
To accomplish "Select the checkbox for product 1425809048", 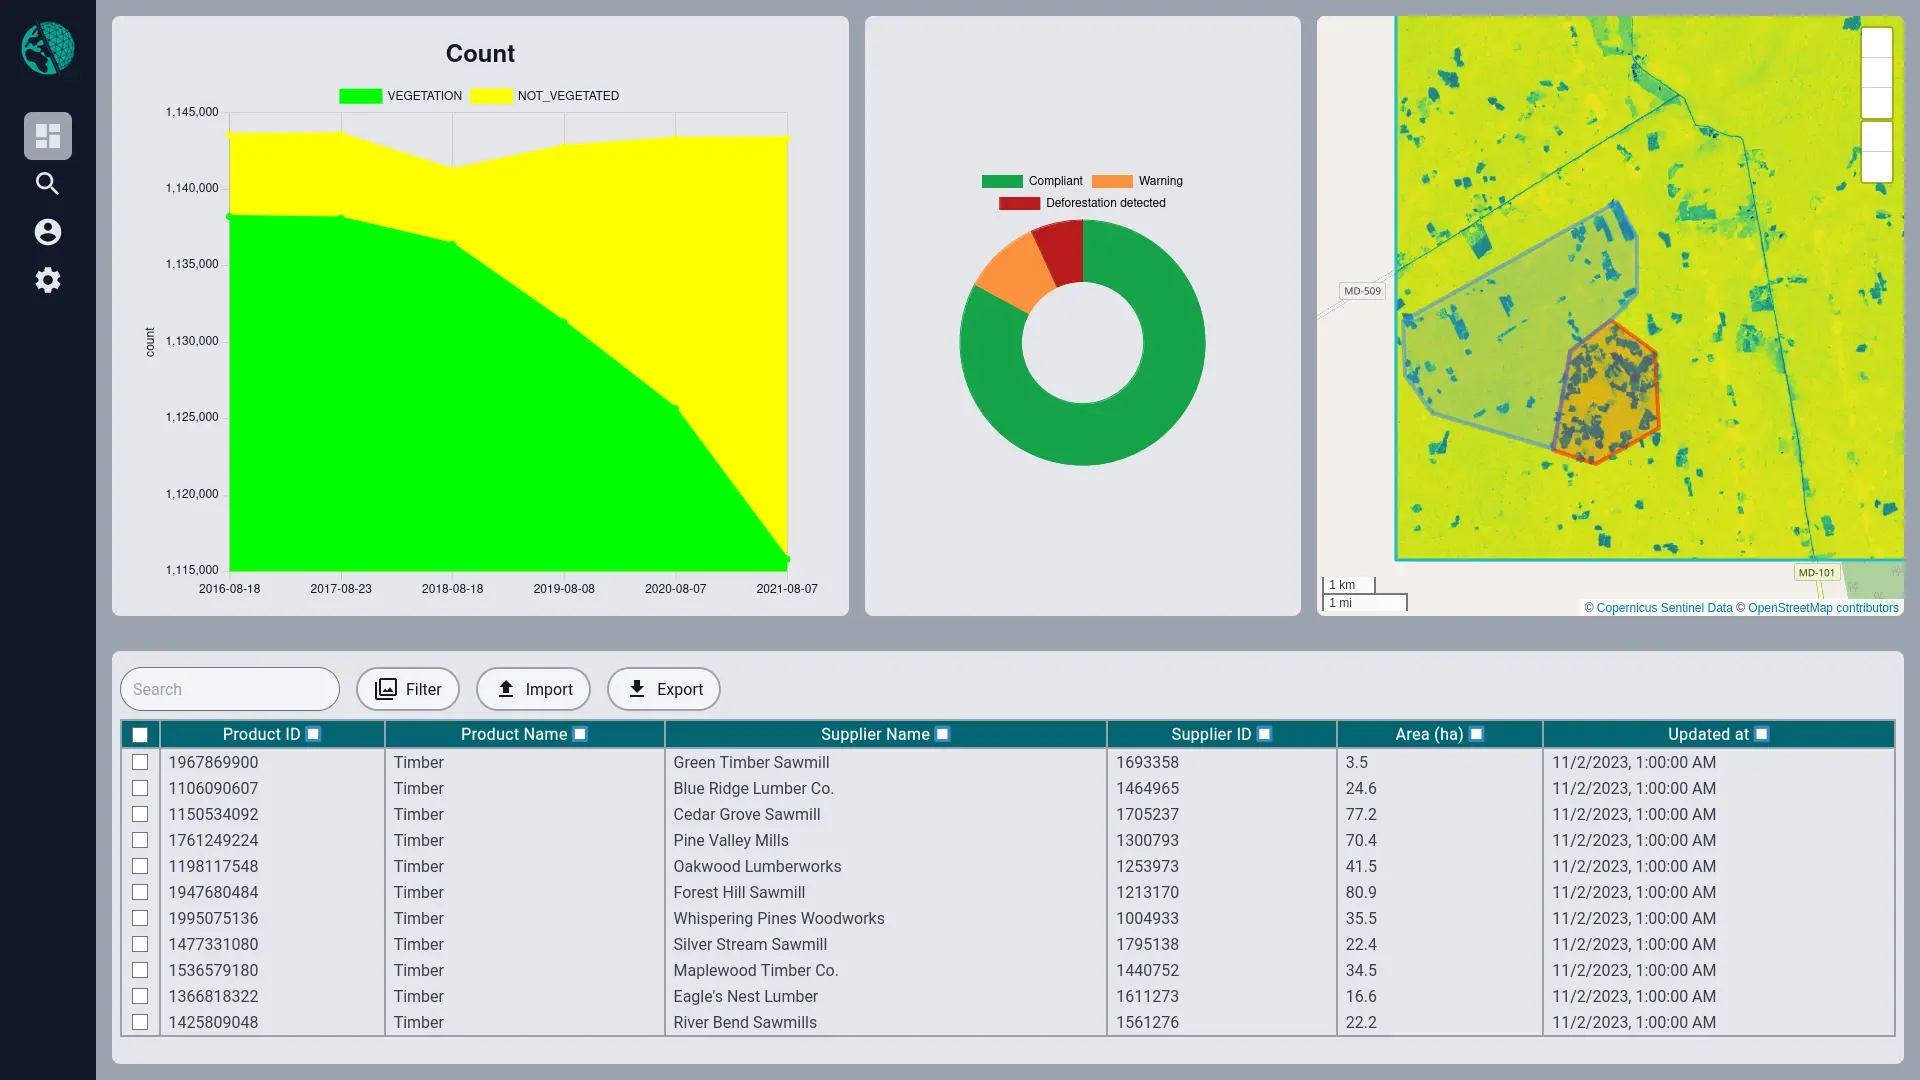I will [140, 1022].
